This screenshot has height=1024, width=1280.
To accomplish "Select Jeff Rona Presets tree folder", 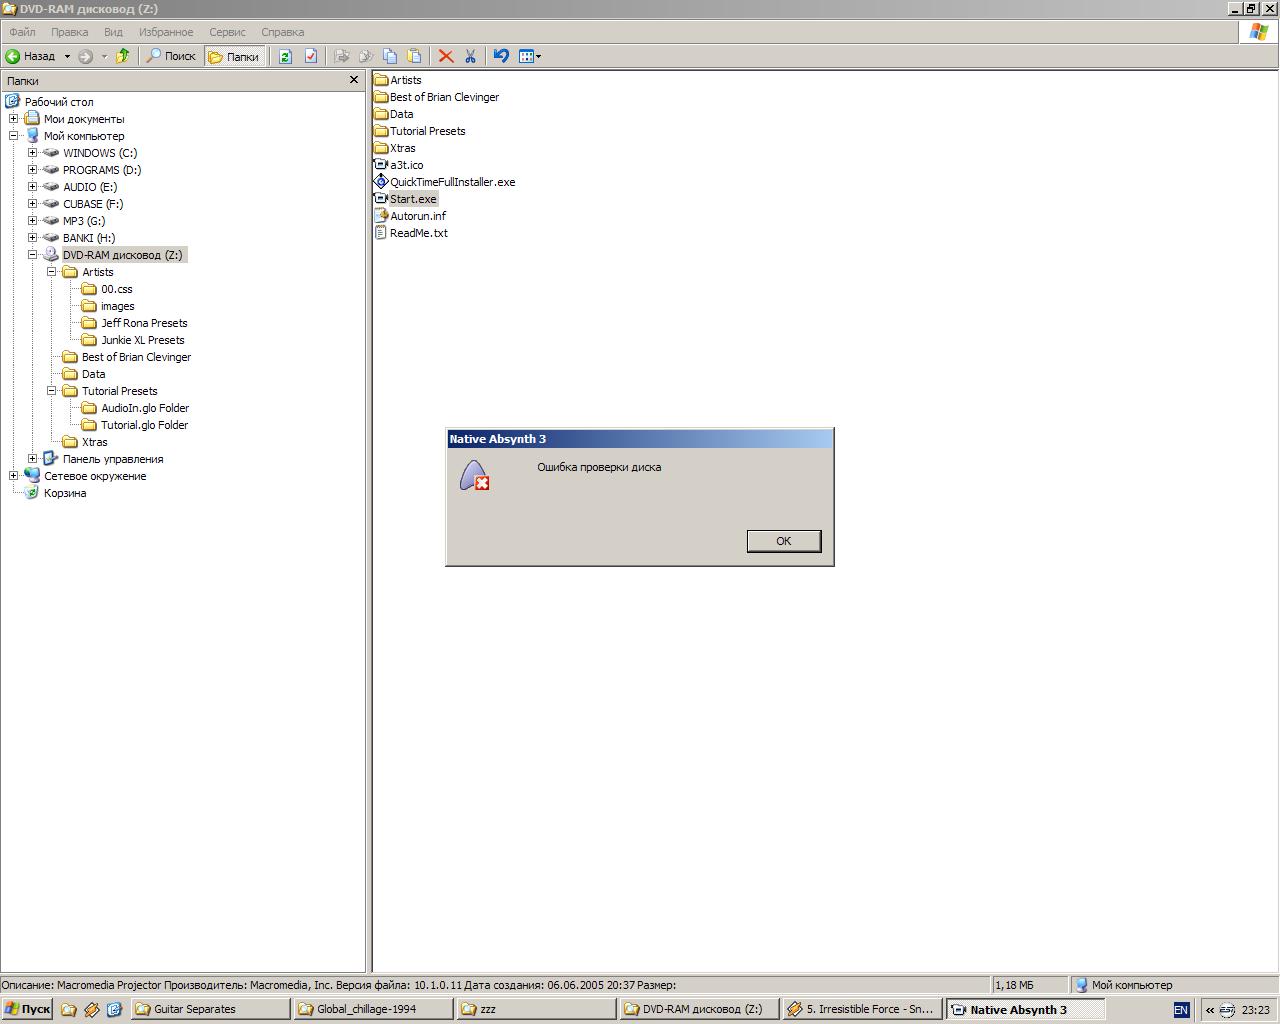I will (144, 323).
